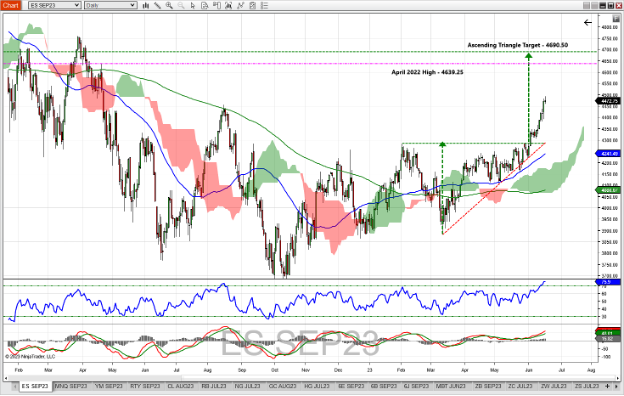This screenshot has width=624, height=396.
Task: Click the tab strip left arrow
Action: tap(16, 386)
